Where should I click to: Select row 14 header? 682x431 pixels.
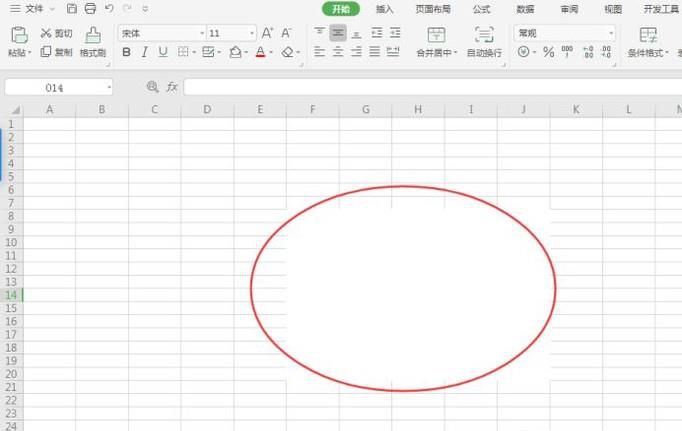coord(11,295)
